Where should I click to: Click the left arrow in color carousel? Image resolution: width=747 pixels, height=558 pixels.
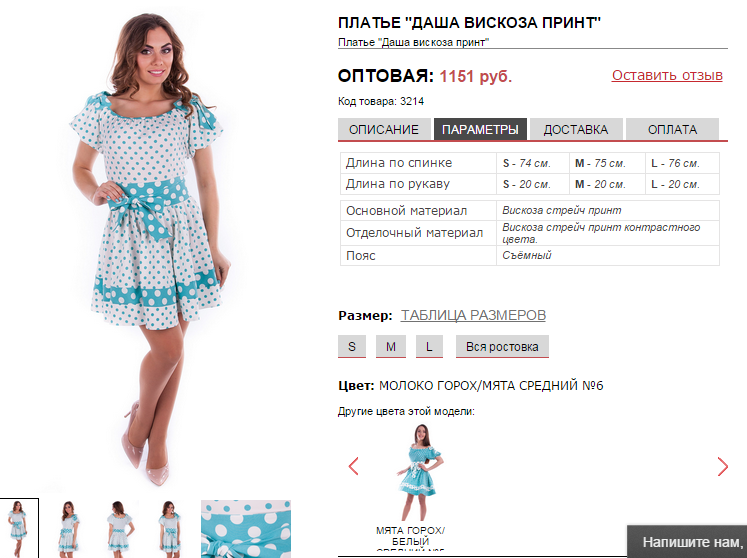(x=353, y=466)
